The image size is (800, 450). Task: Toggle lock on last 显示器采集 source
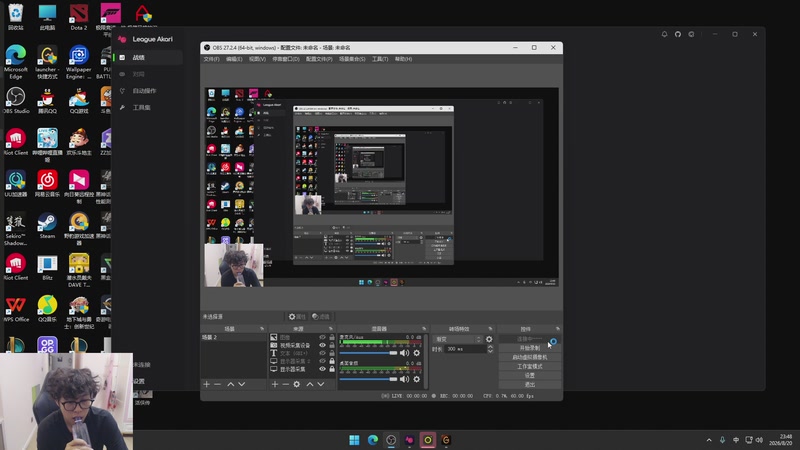pyautogui.click(x=332, y=369)
